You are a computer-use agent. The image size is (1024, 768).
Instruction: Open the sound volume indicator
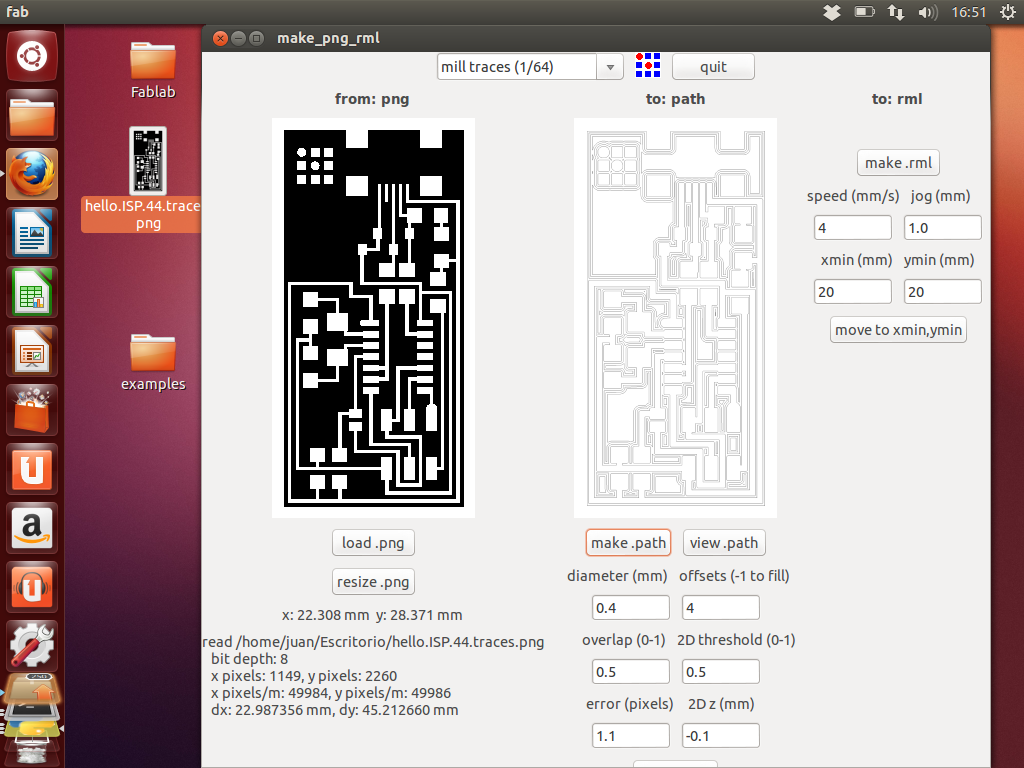[927, 12]
